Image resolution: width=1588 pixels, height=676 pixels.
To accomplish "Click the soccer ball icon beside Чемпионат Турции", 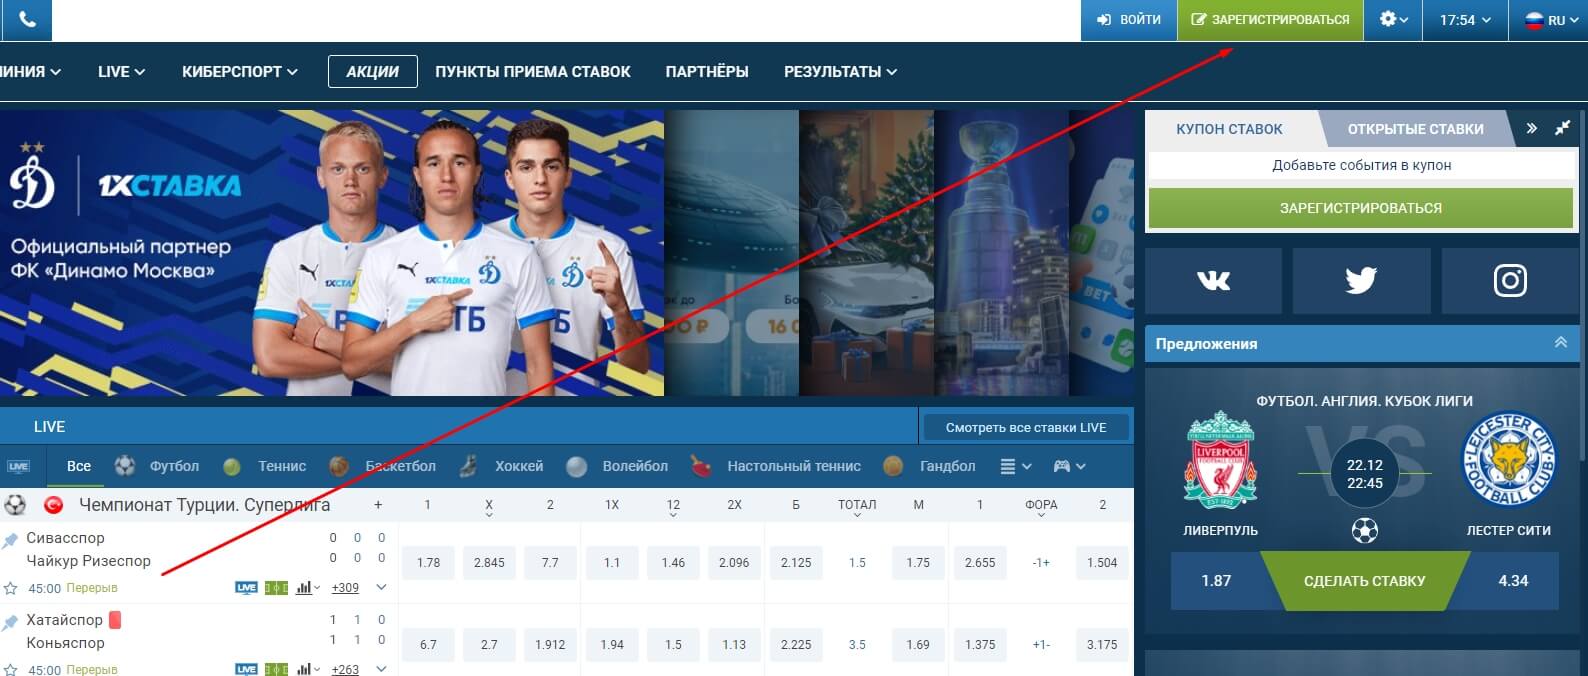I will (15, 505).
